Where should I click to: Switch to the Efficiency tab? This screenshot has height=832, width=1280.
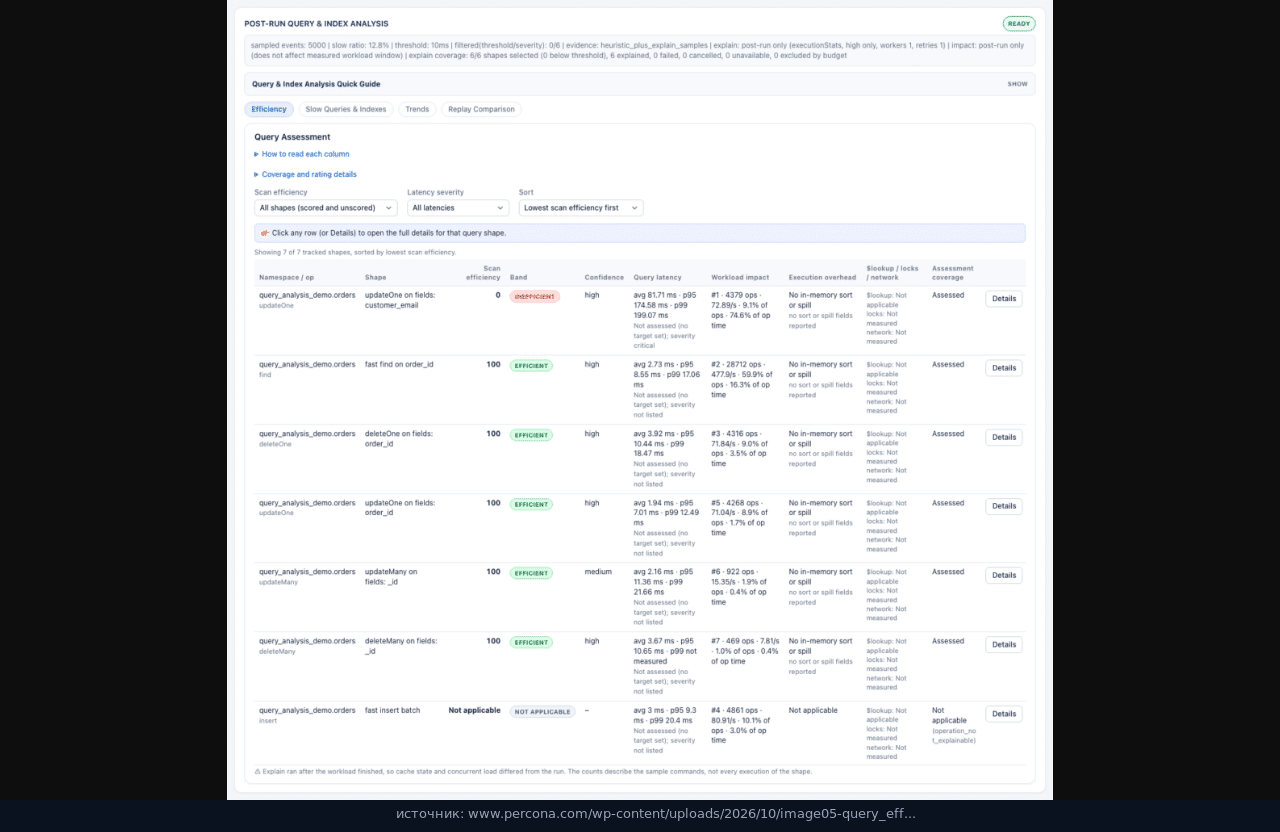pyautogui.click(x=269, y=109)
